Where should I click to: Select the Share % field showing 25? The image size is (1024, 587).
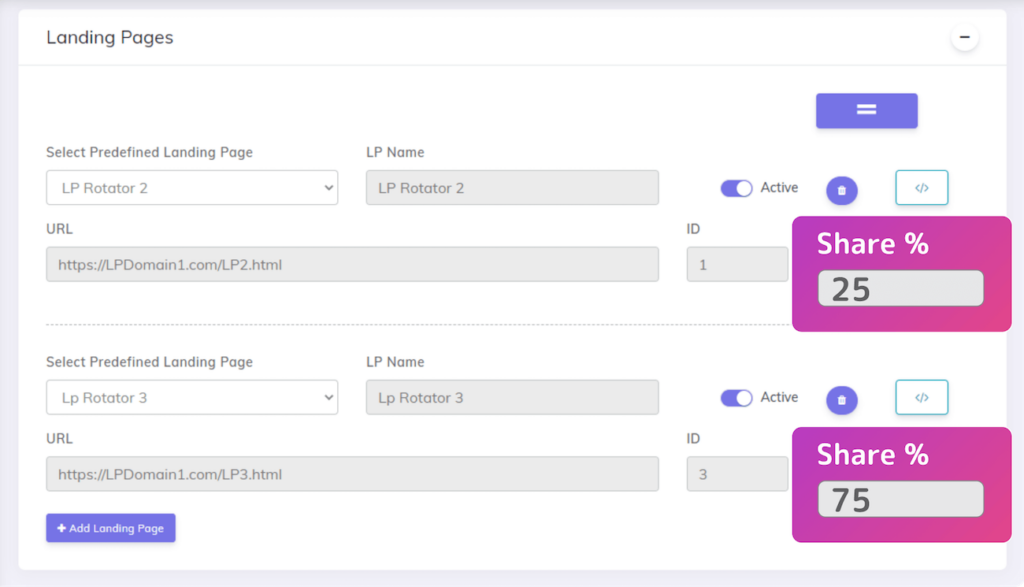899,288
